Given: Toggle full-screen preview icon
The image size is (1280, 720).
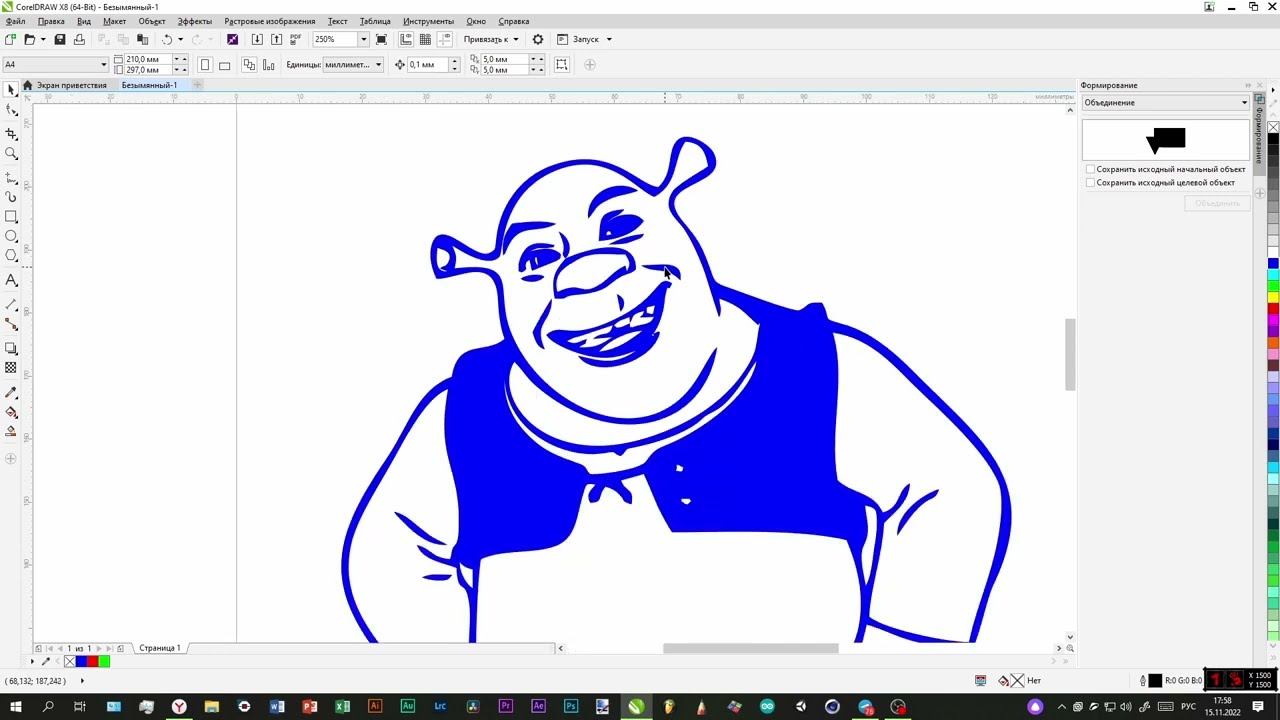Looking at the screenshot, I should [x=381, y=39].
